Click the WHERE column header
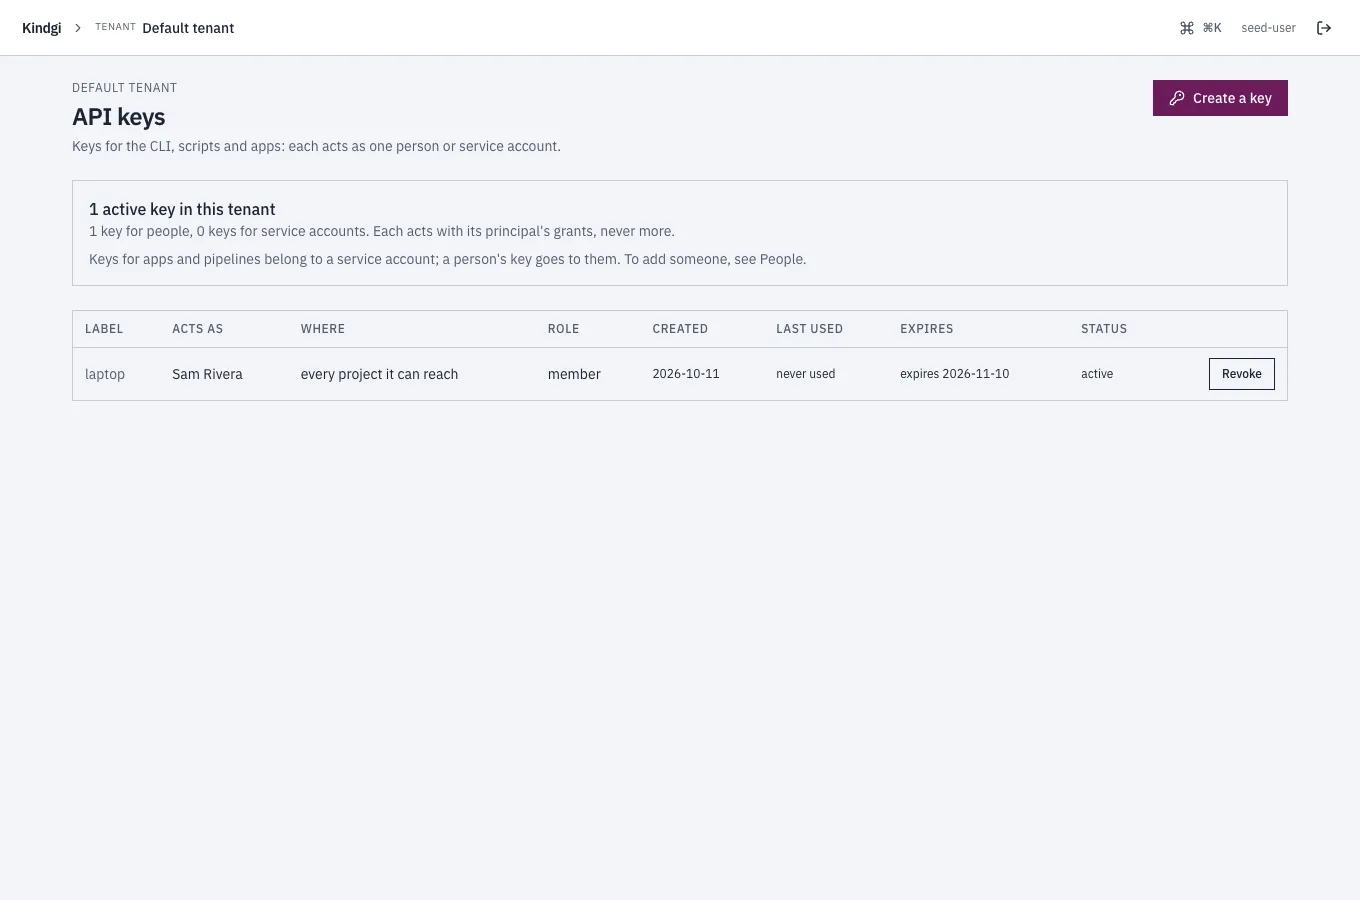The height and width of the screenshot is (900, 1360). pyautogui.click(x=323, y=329)
